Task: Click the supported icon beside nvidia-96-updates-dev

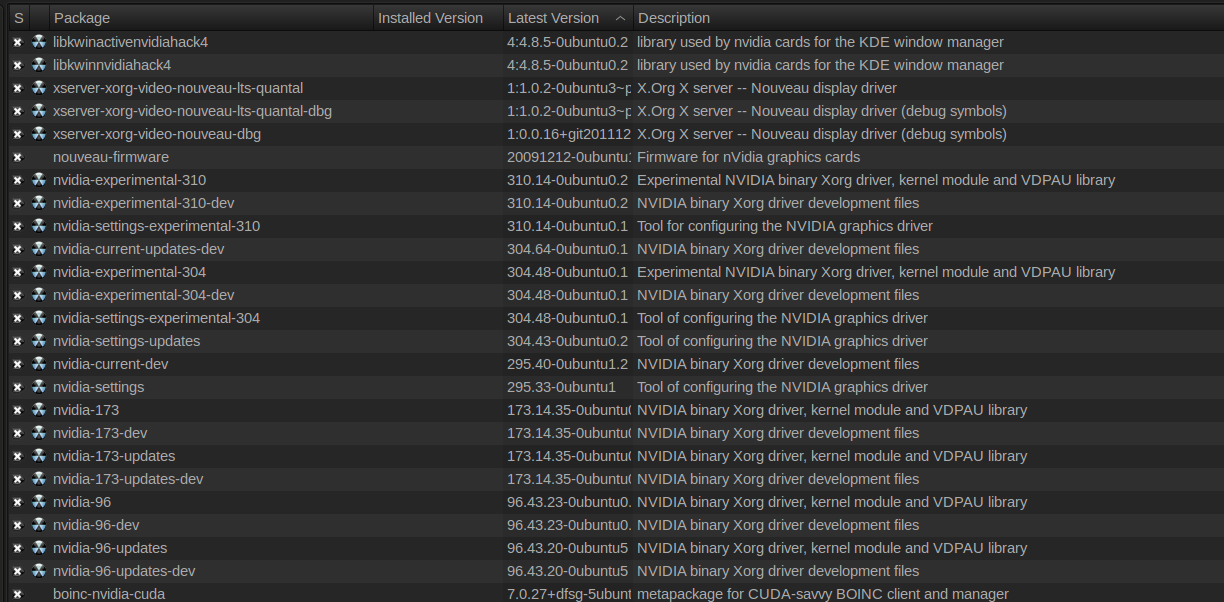Action: click(x=39, y=571)
